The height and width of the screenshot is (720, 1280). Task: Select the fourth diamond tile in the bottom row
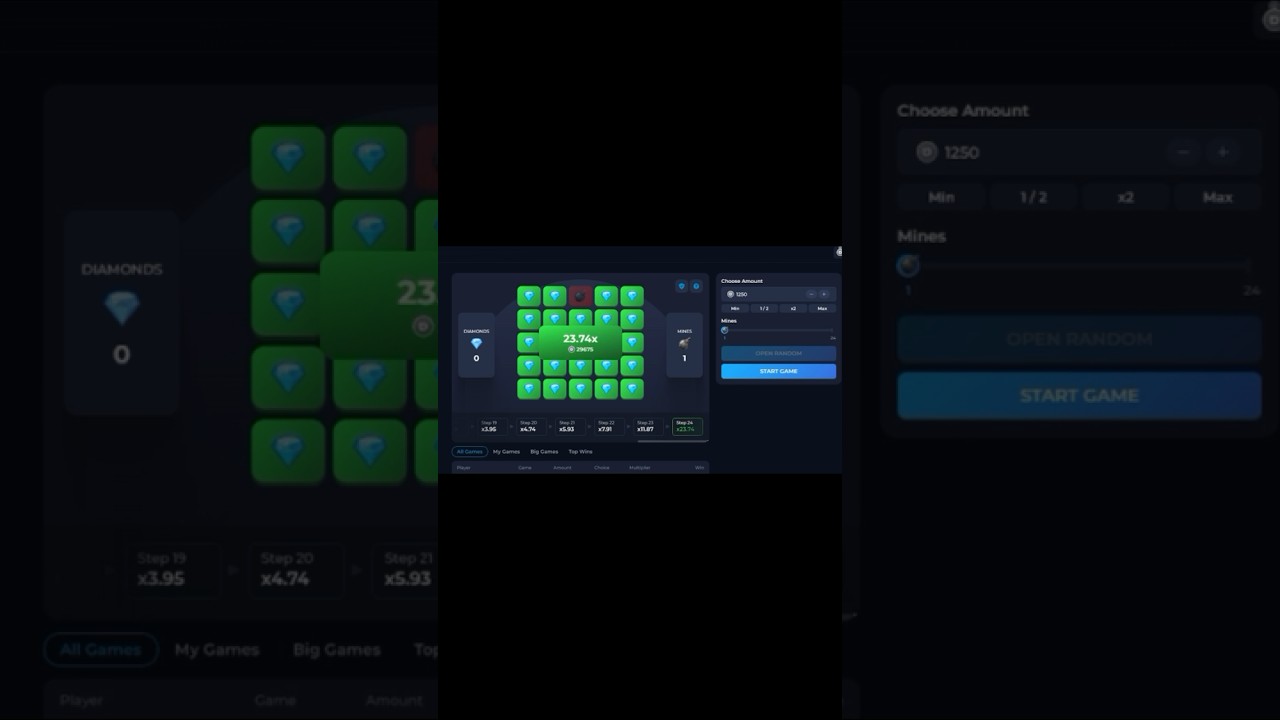(x=606, y=389)
